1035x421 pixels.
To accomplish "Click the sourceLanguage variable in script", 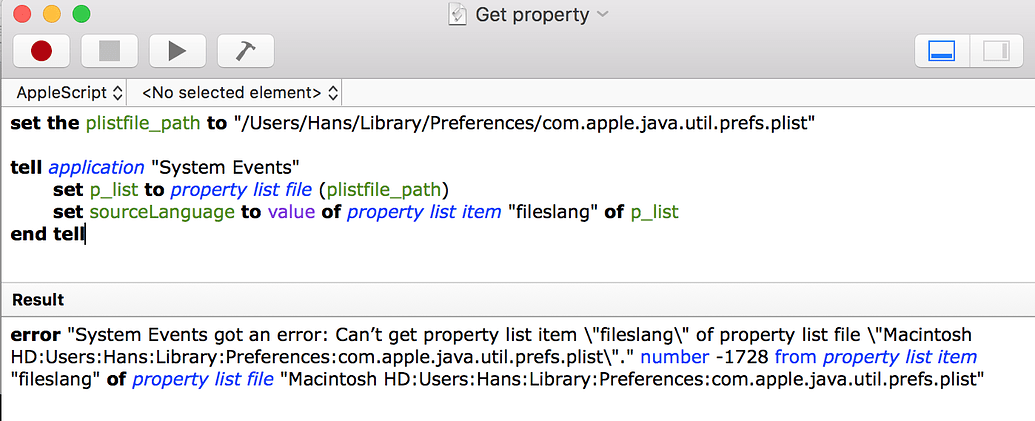I will 162,212.
